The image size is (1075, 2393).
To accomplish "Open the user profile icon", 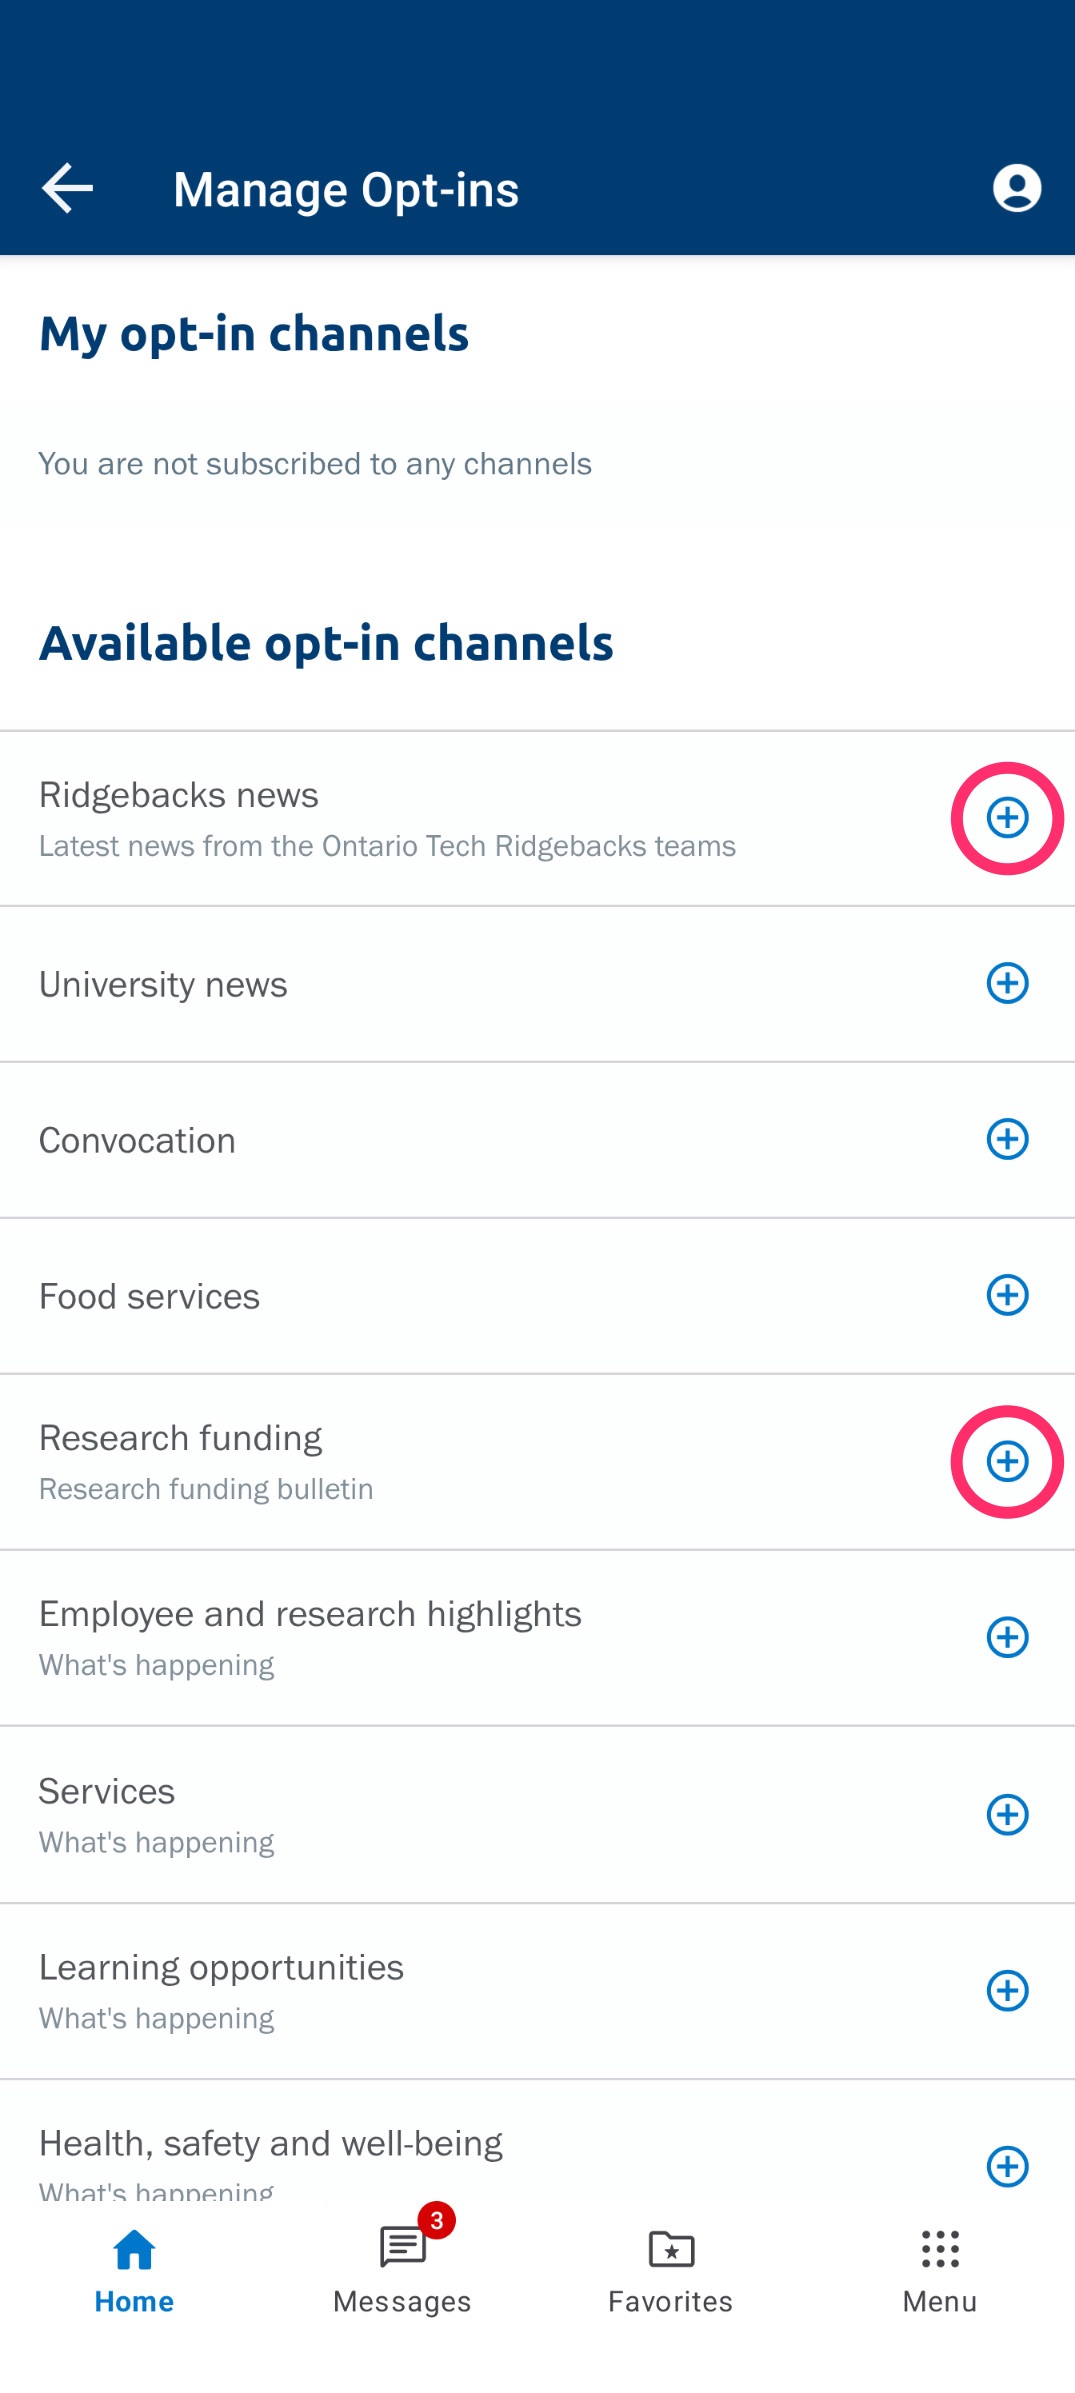I will point(1016,189).
